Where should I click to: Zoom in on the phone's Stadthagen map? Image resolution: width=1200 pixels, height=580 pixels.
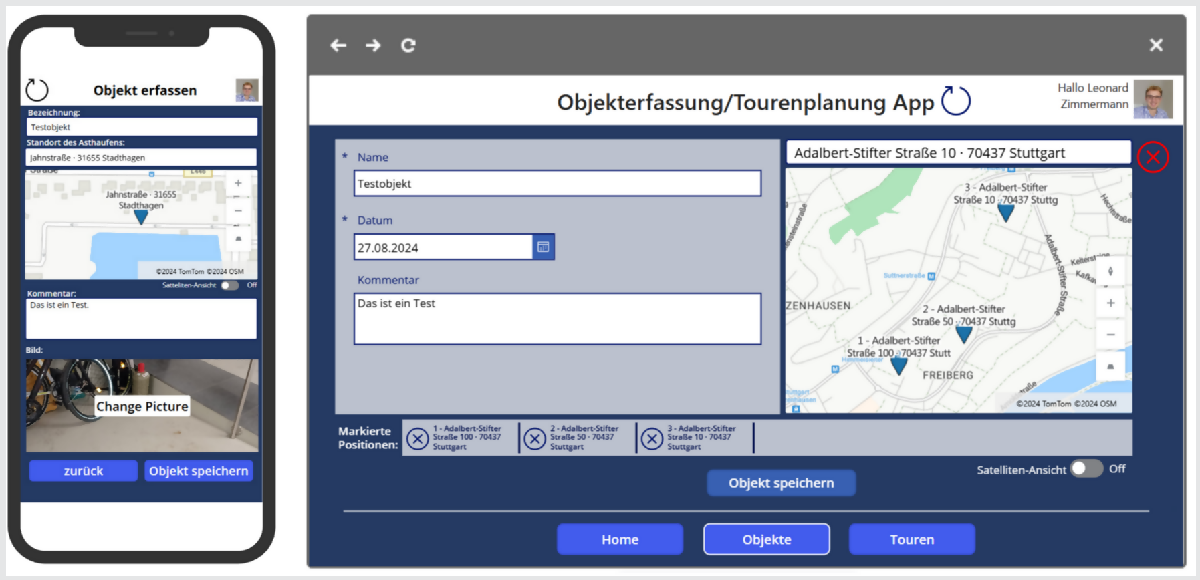point(237,184)
